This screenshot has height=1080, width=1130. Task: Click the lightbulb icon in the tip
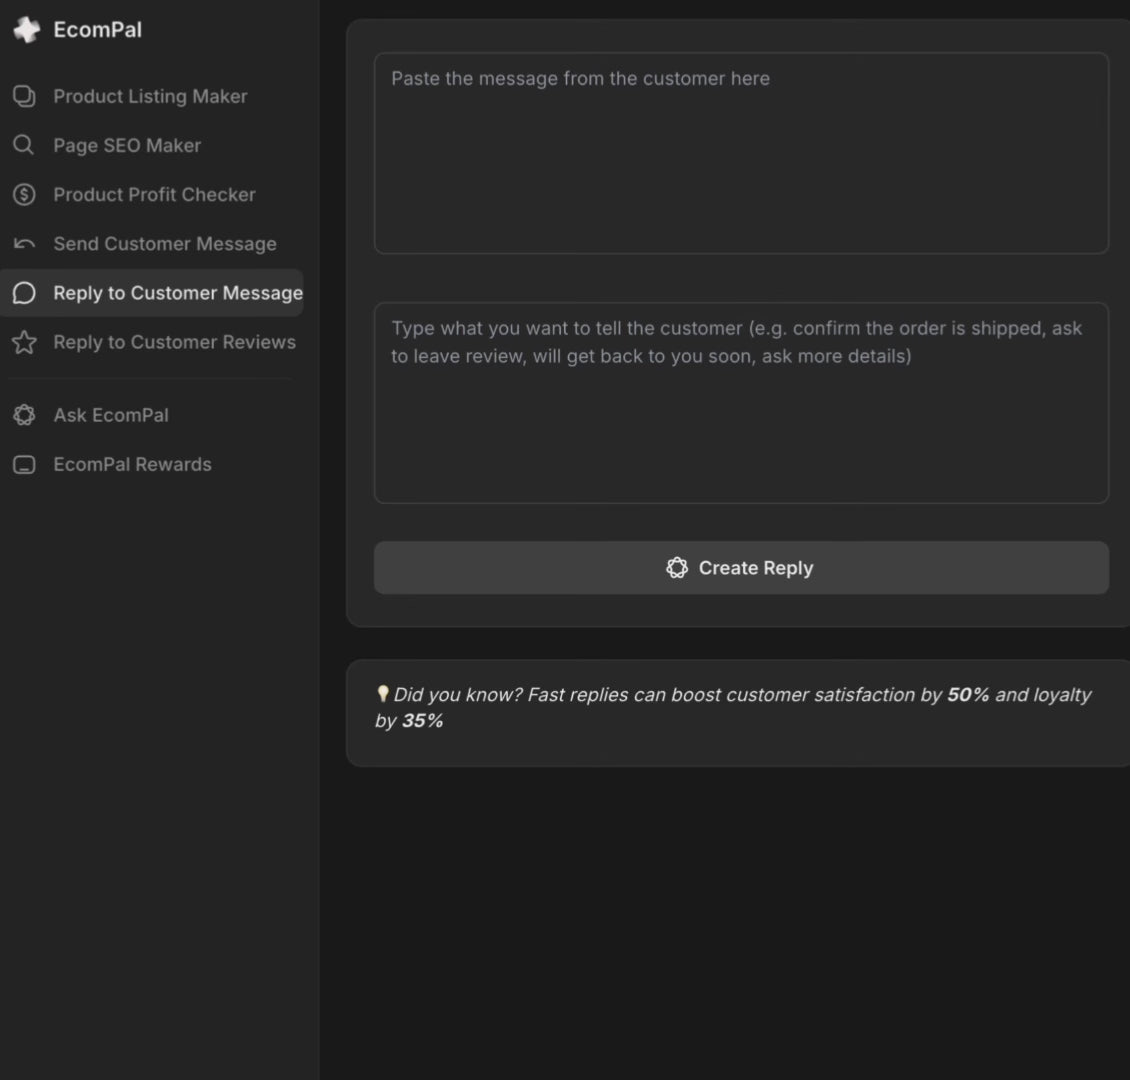pos(382,694)
